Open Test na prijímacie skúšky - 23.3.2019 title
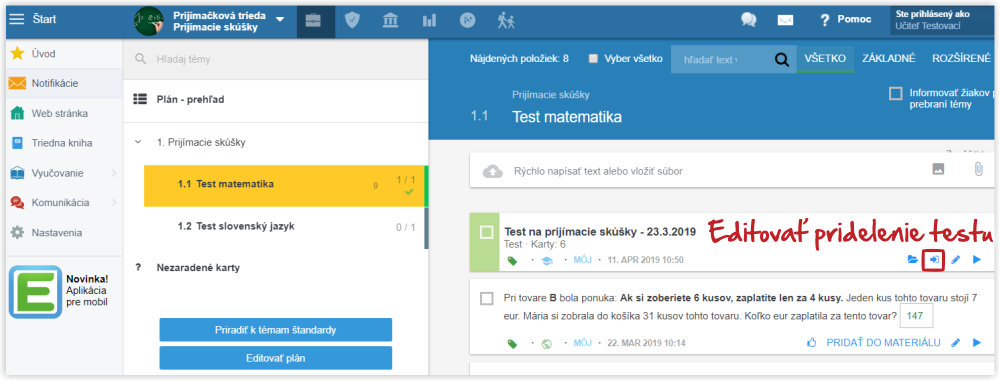Image resolution: width=1000 pixels, height=381 pixels. pyautogui.click(x=600, y=231)
